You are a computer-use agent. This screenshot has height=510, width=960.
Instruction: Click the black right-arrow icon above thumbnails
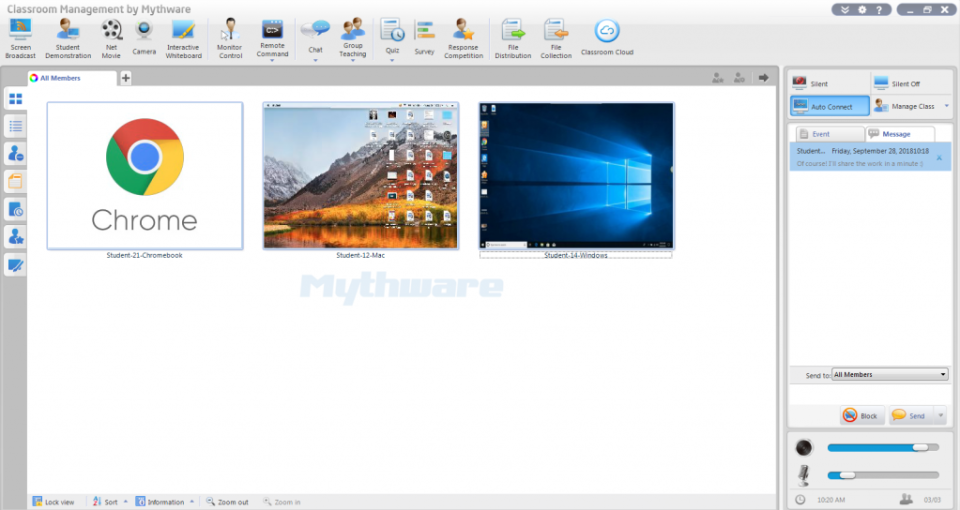[763, 78]
